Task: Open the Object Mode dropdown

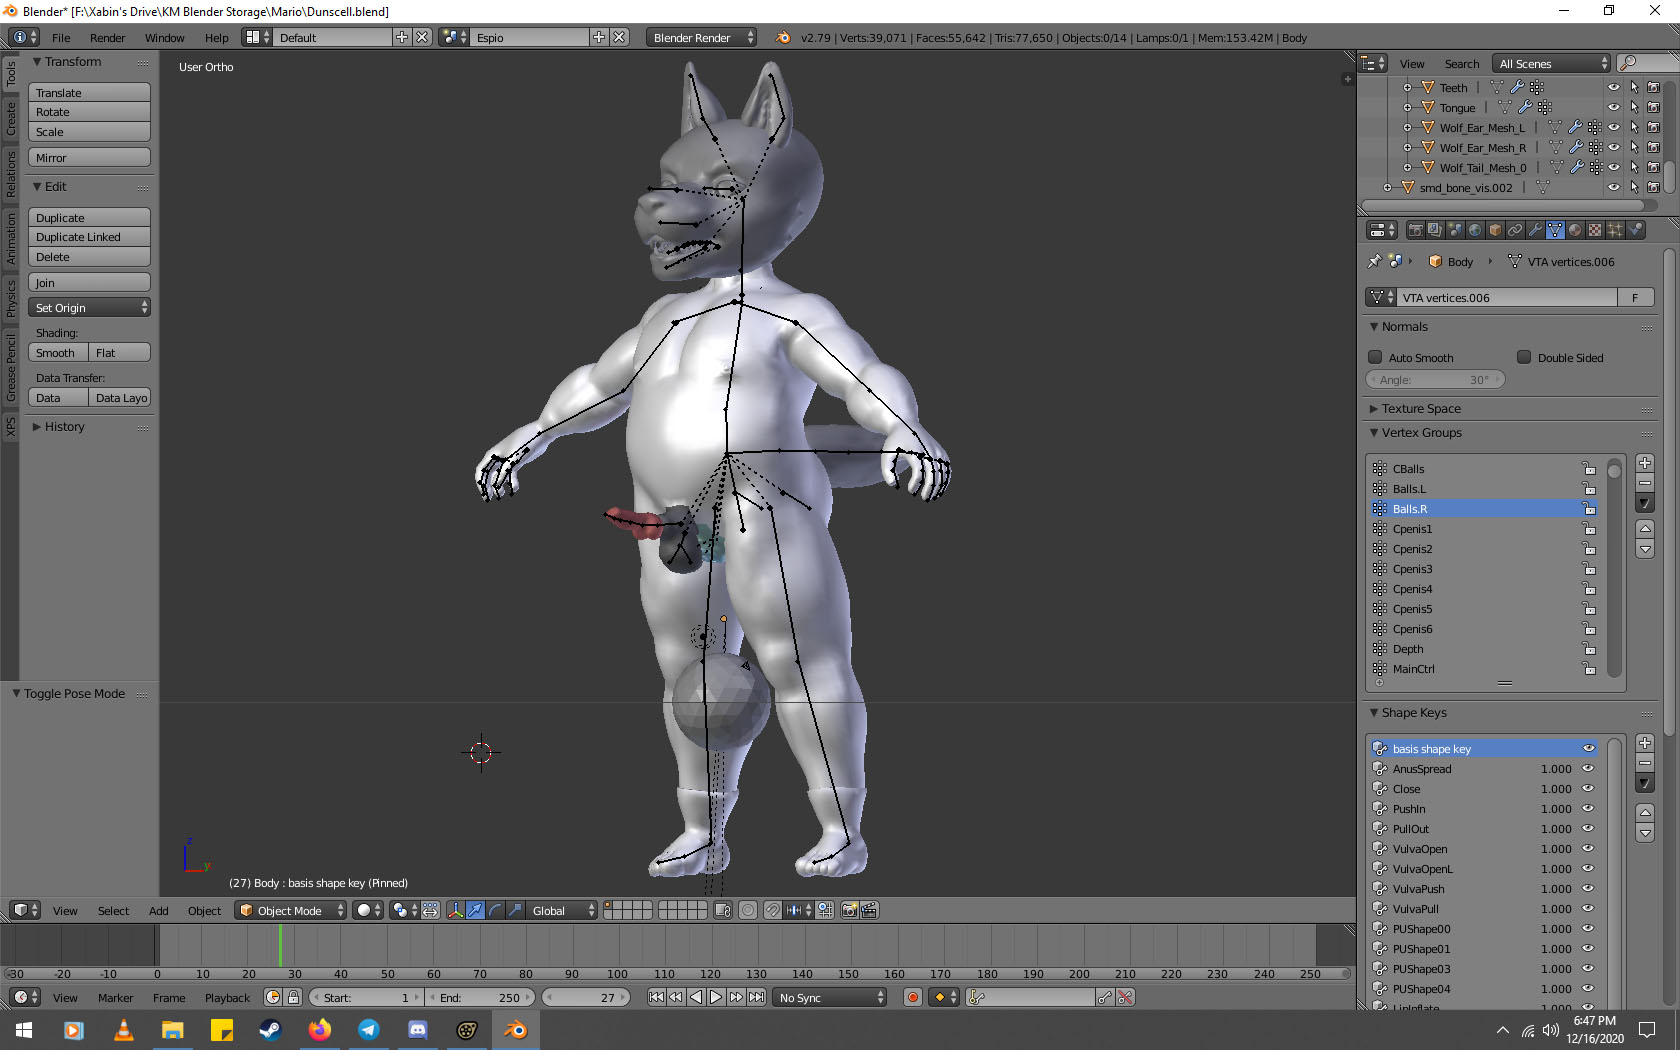Action: [291, 910]
